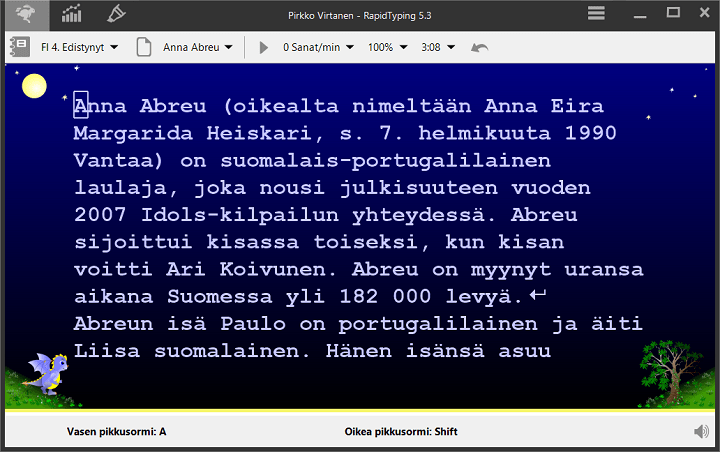Click the undo restart arrow icon
720x452 pixels.
pos(480,47)
